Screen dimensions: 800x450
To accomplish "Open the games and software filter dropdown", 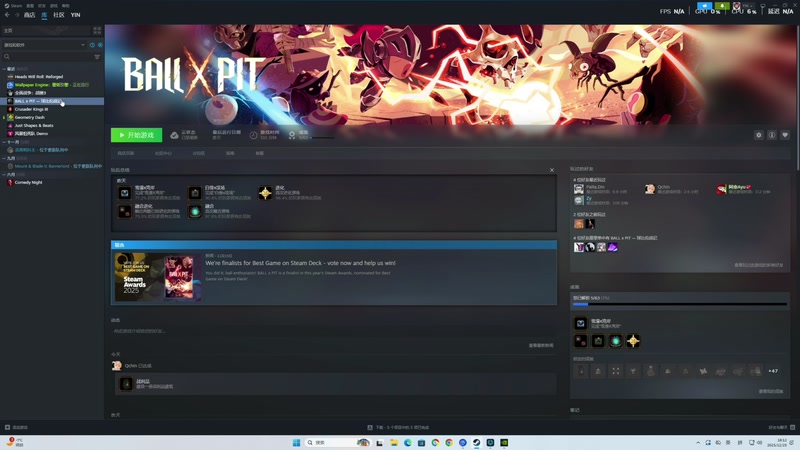I will [44, 45].
